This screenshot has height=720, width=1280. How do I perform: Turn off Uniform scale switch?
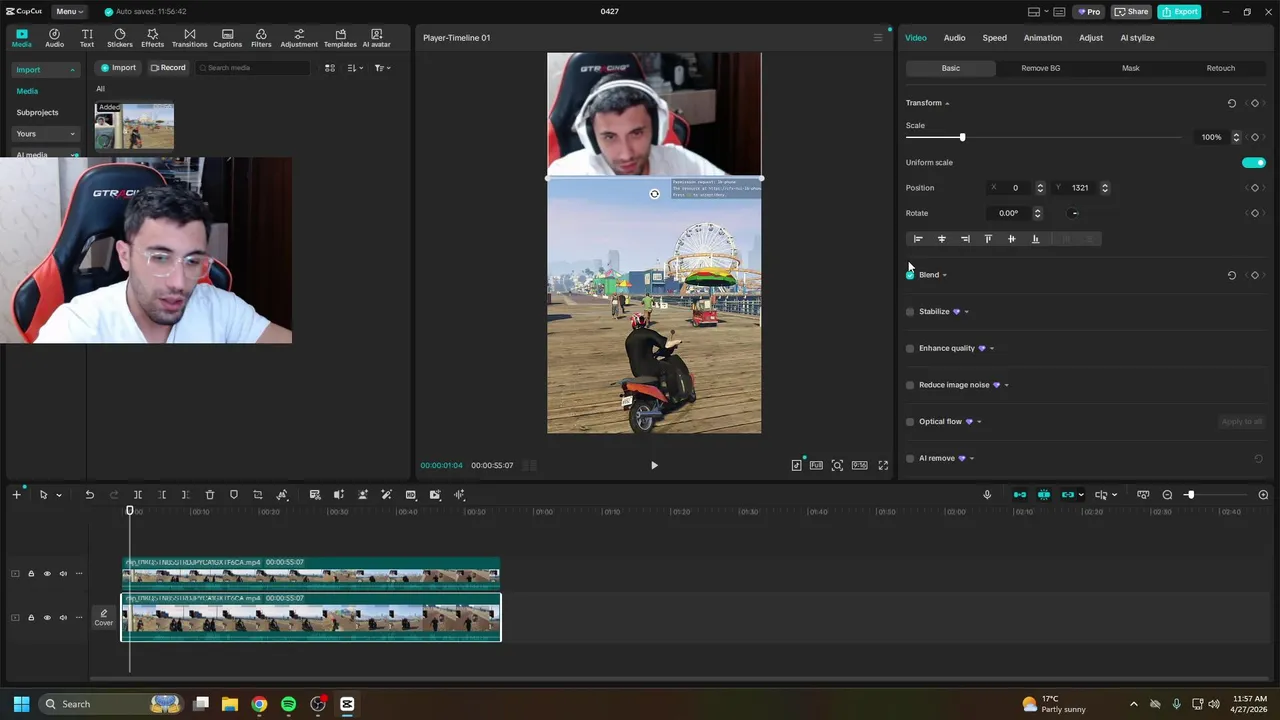[1253, 163]
